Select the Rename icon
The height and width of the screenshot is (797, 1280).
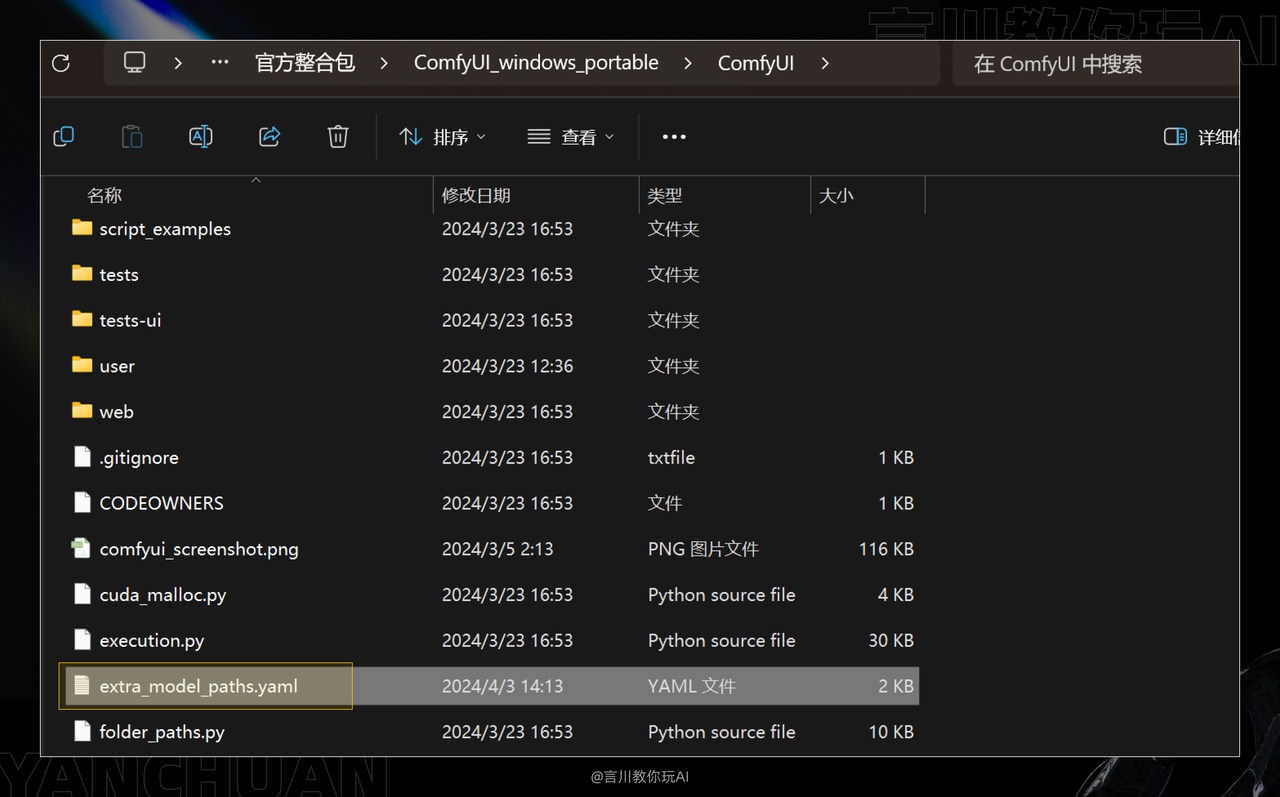click(200, 136)
